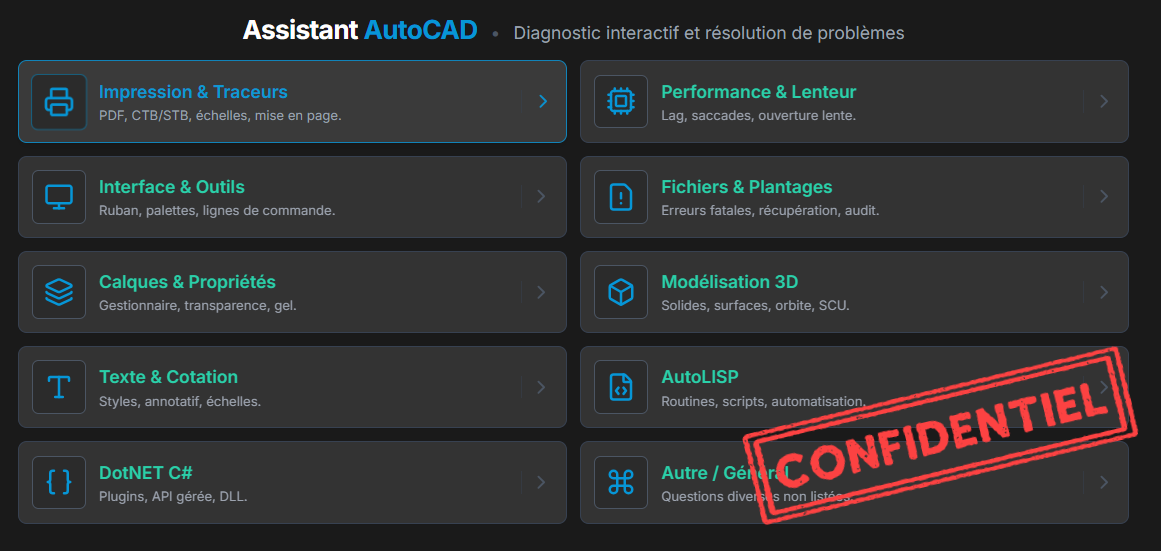This screenshot has height=551, width=1161.
Task: Open the Calques & Propriétés chevron arrow
Action: click(x=541, y=292)
